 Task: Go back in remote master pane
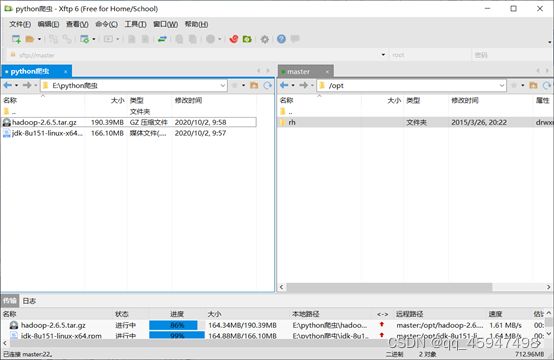click(x=284, y=85)
